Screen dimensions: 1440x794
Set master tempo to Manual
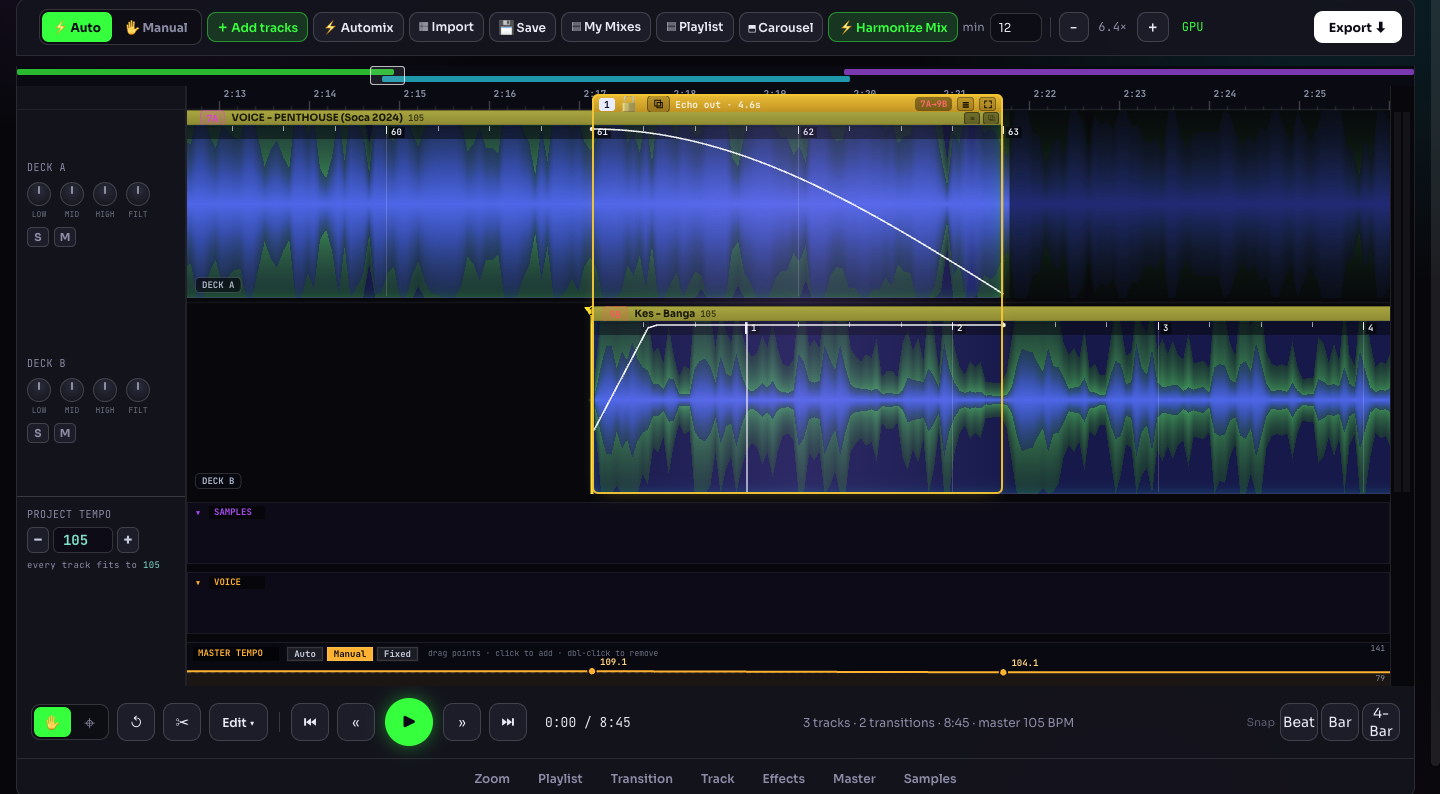(x=350, y=654)
